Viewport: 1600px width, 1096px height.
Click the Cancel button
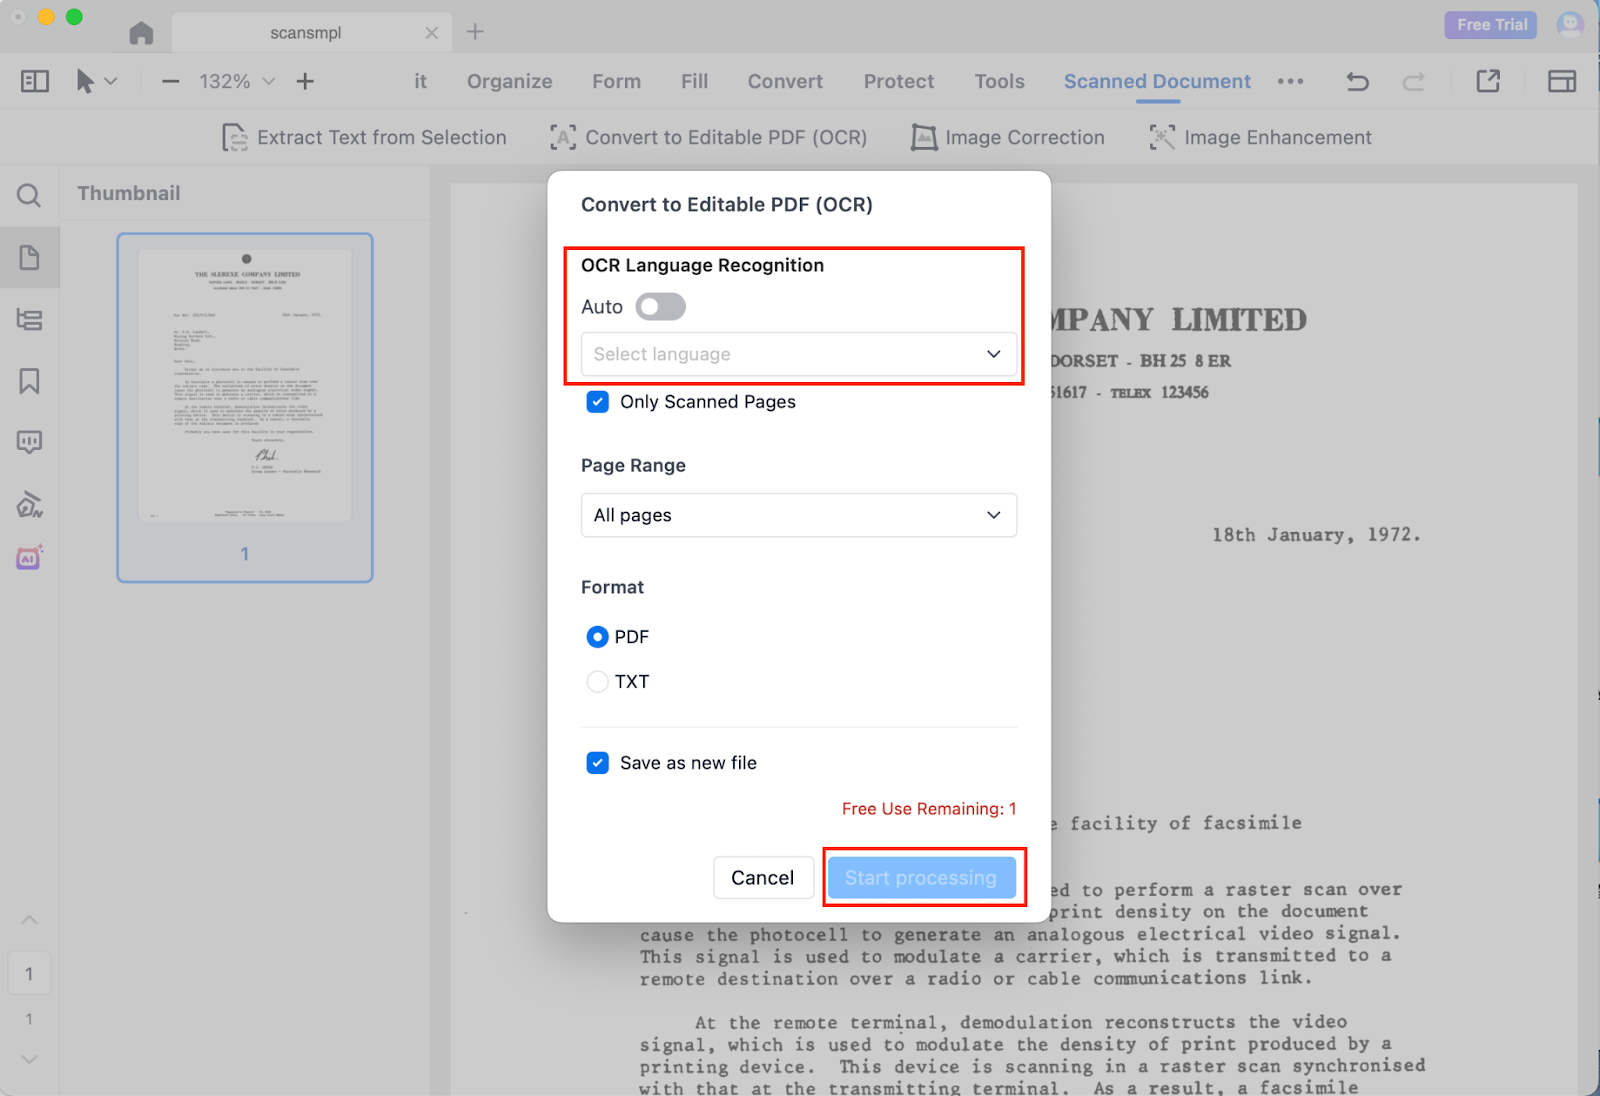click(762, 878)
